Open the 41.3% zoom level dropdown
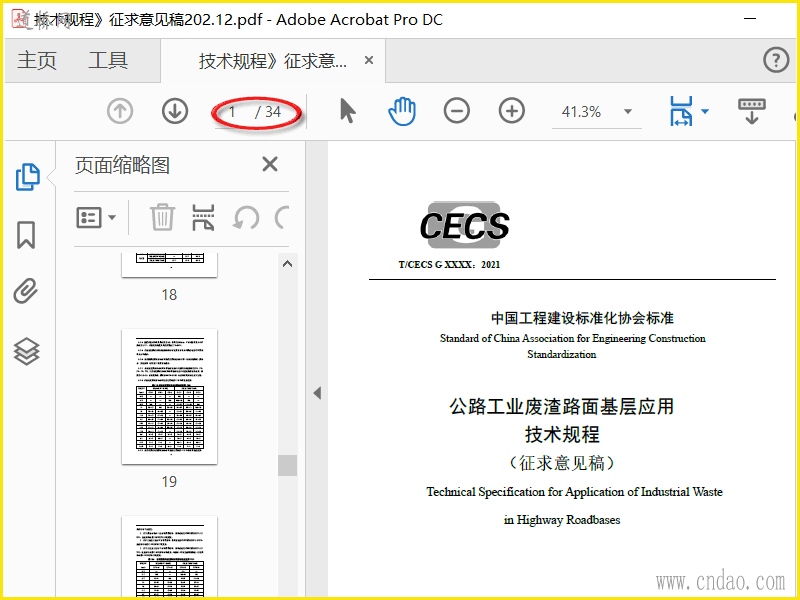800x600 pixels. pyautogui.click(x=628, y=112)
